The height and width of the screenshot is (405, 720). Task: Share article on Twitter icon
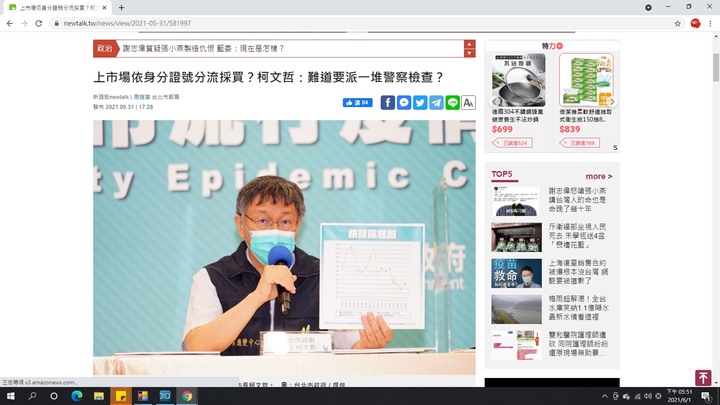tap(420, 102)
